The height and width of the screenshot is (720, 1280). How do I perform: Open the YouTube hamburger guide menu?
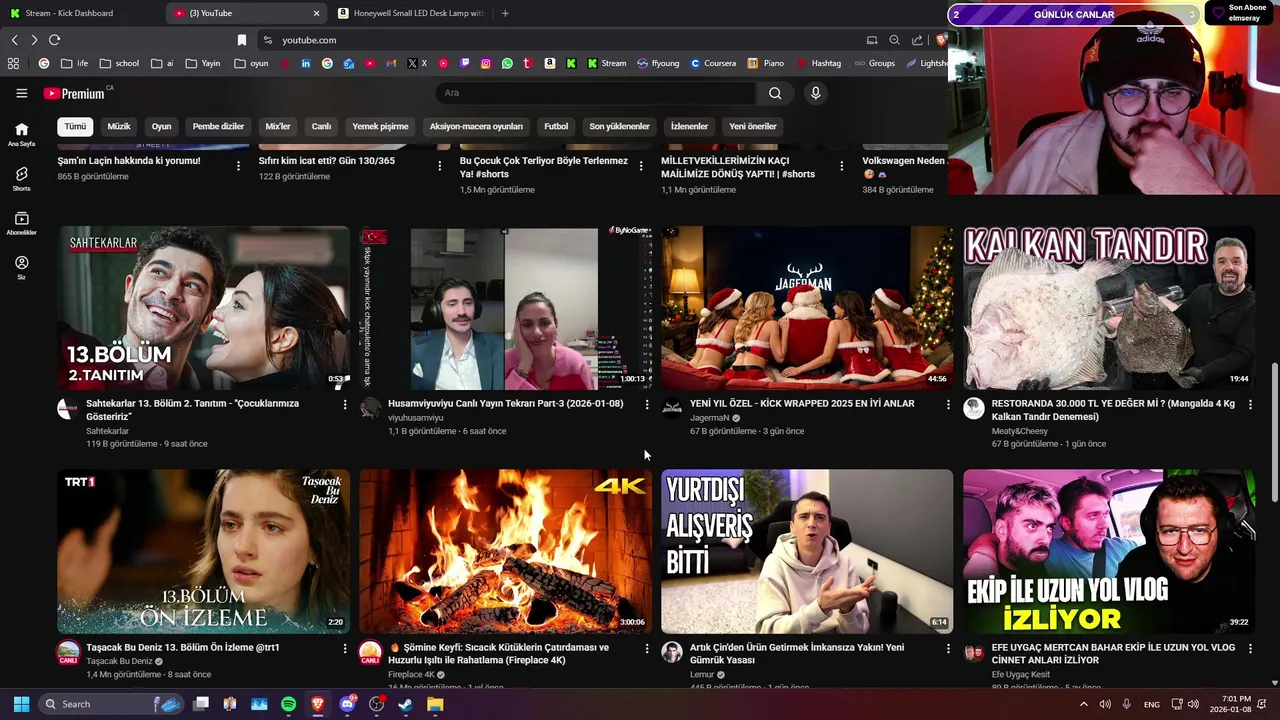21,93
